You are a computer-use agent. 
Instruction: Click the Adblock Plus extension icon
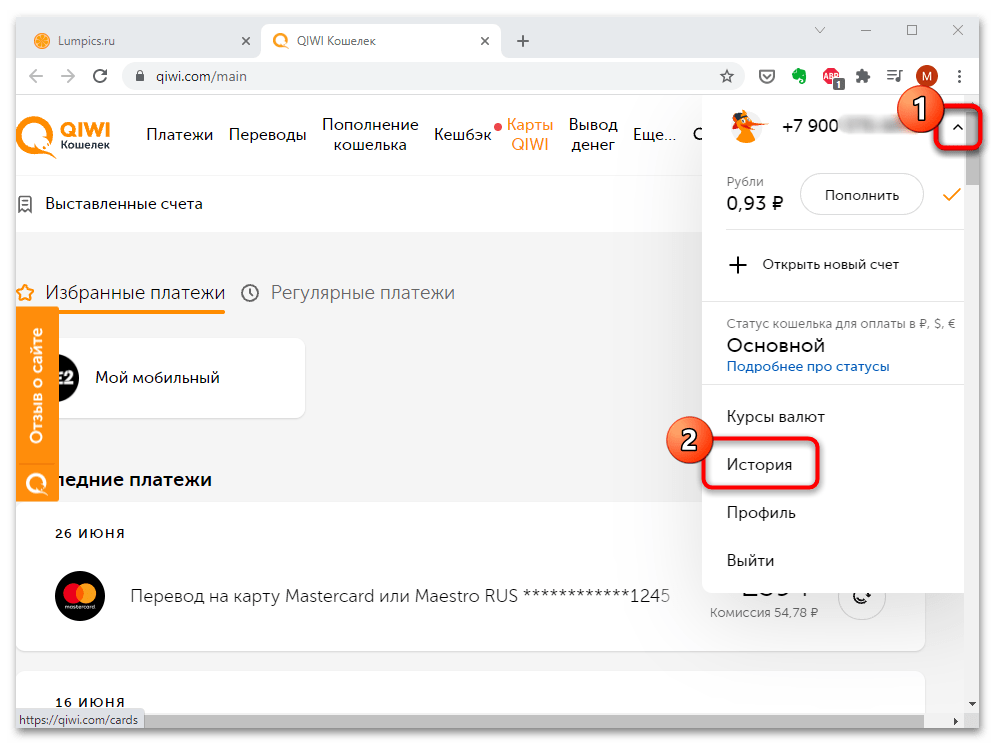click(831, 76)
